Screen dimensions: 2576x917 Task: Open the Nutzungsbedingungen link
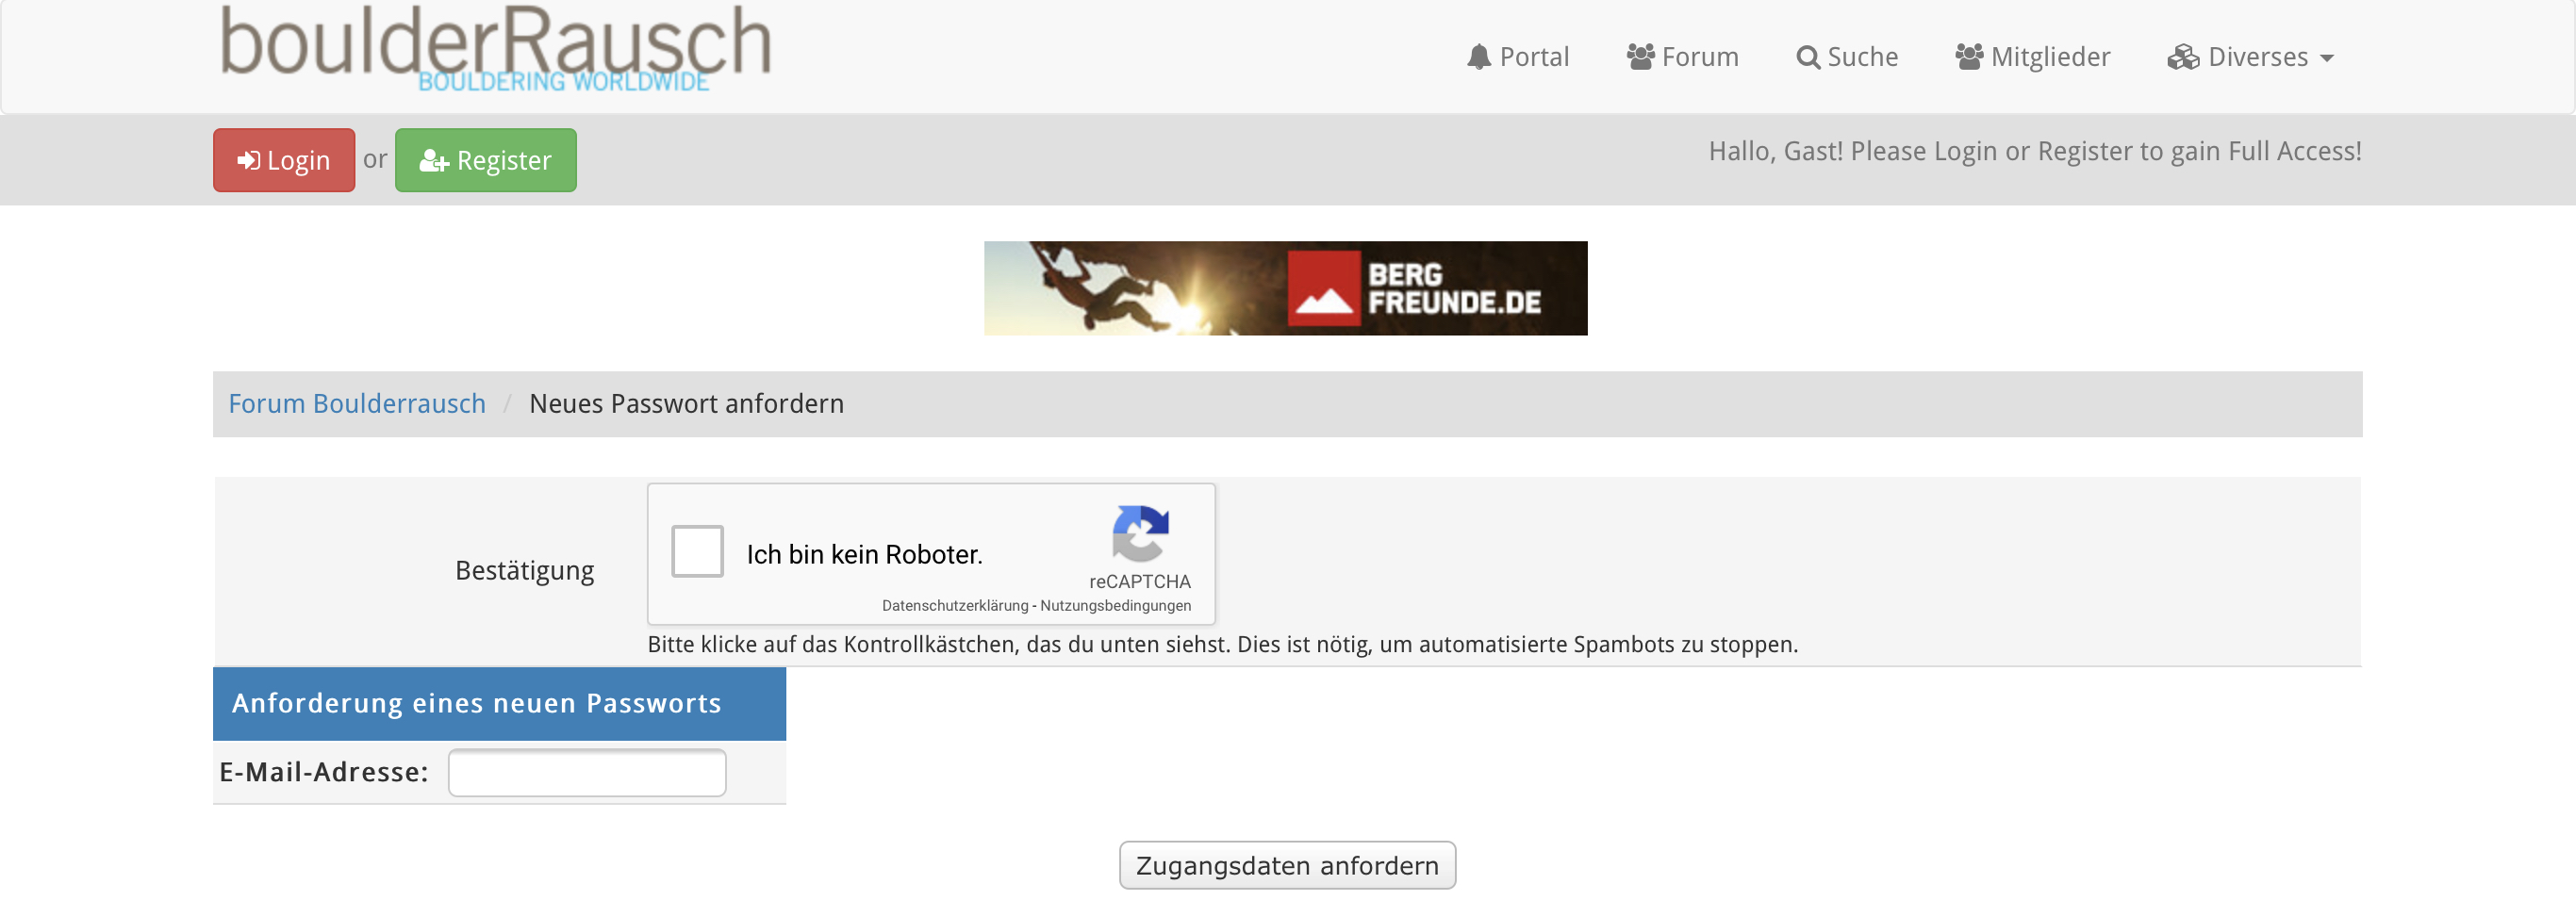(1116, 605)
